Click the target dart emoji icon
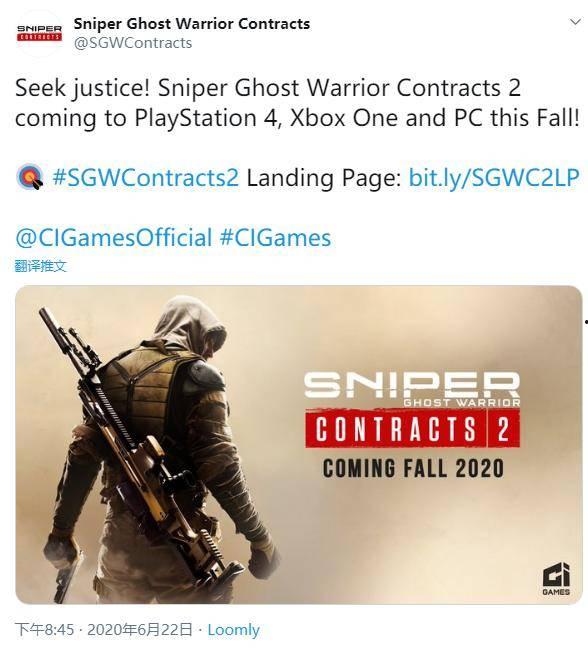The image size is (588, 653). (30, 177)
